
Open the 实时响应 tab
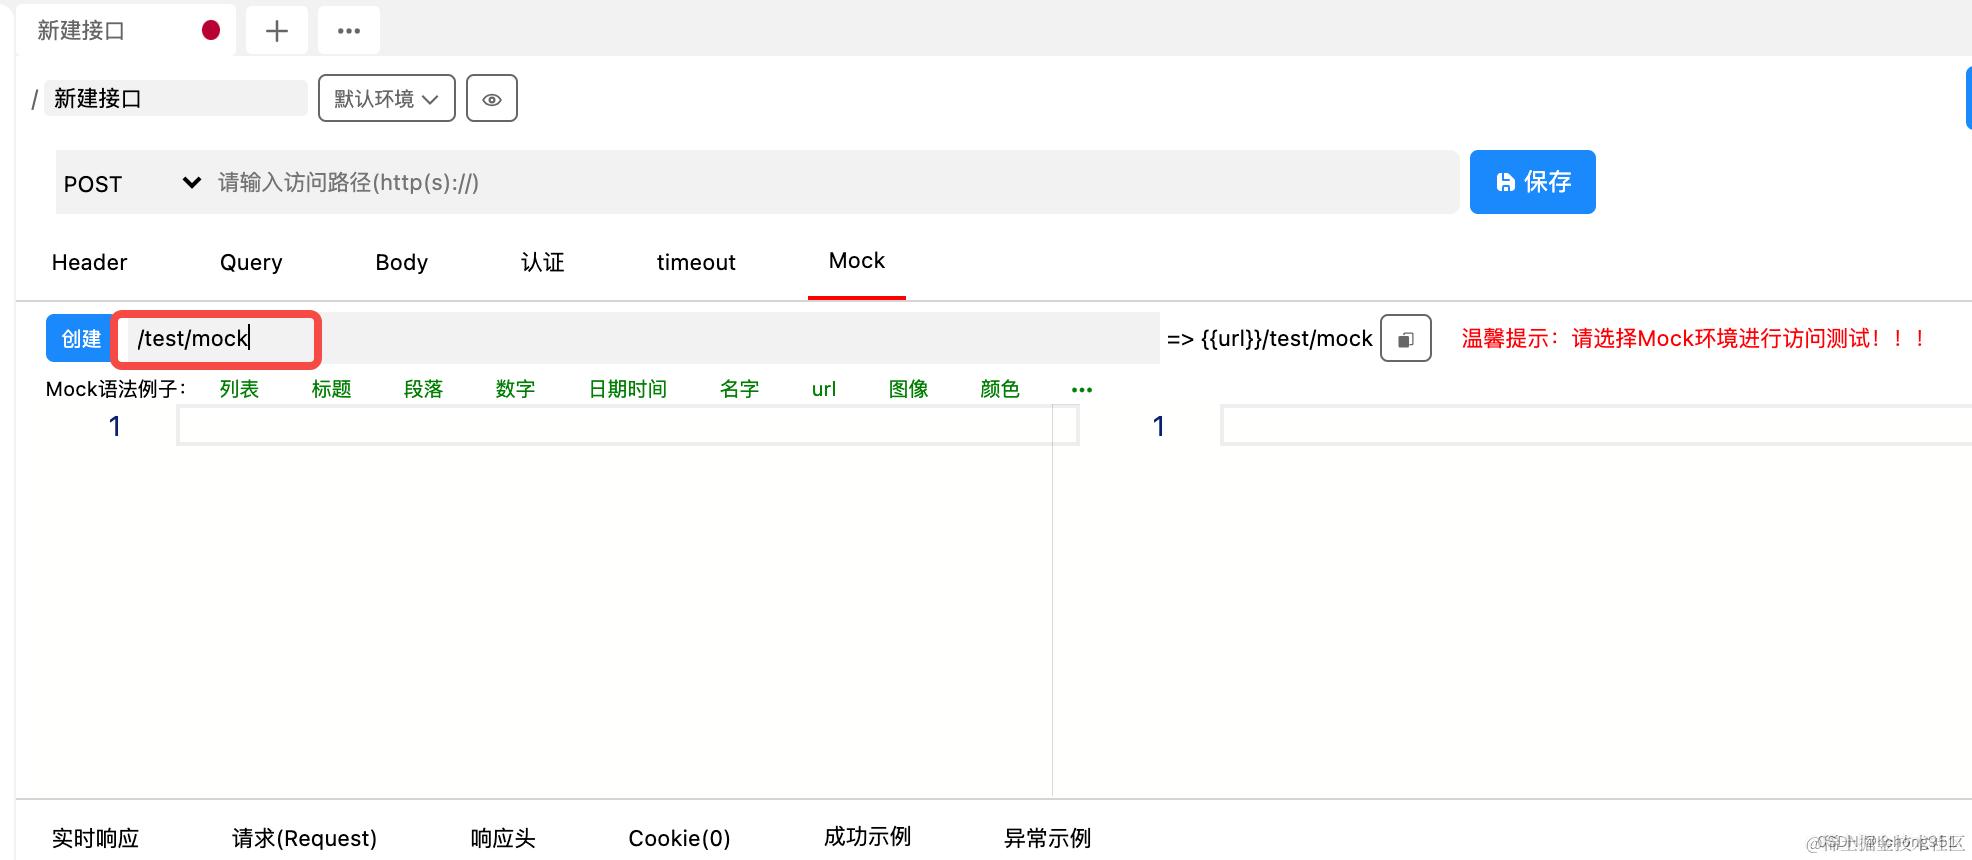95,838
